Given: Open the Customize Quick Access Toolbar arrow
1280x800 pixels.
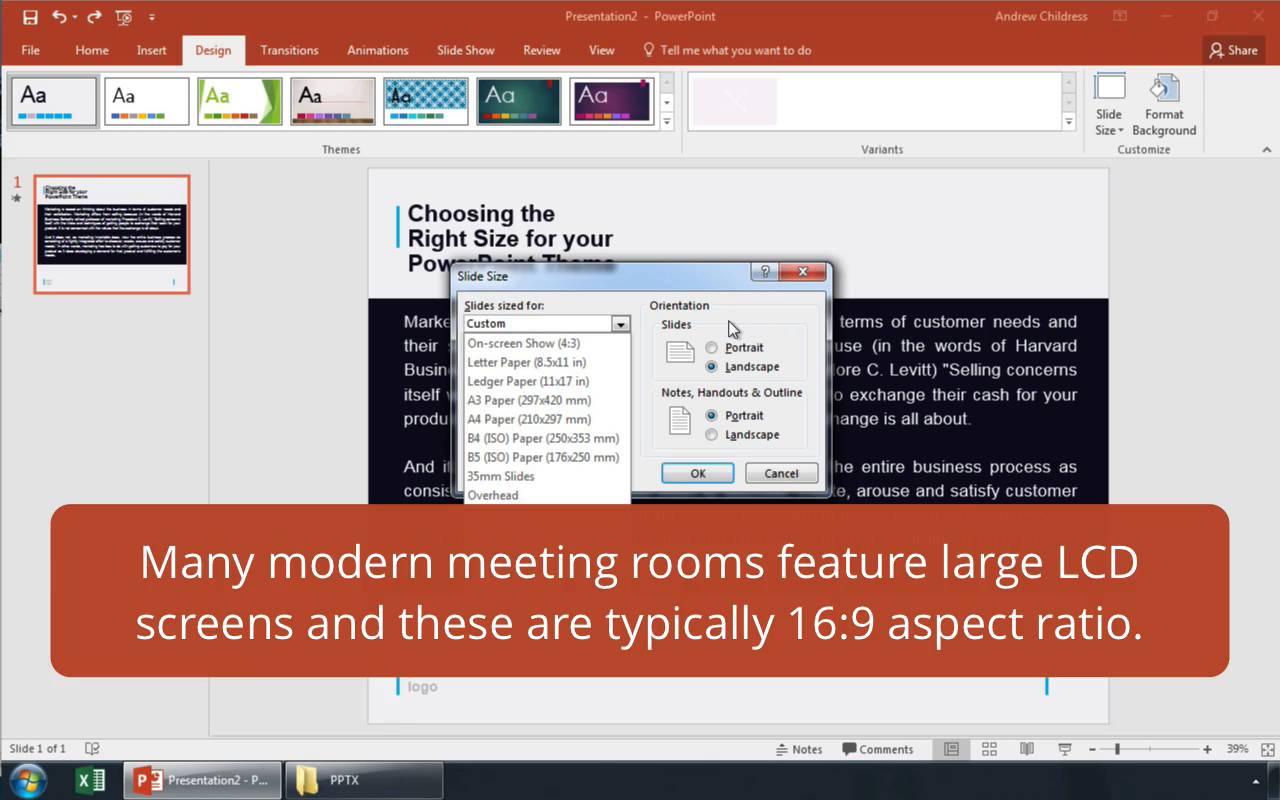Looking at the screenshot, I should point(152,17).
